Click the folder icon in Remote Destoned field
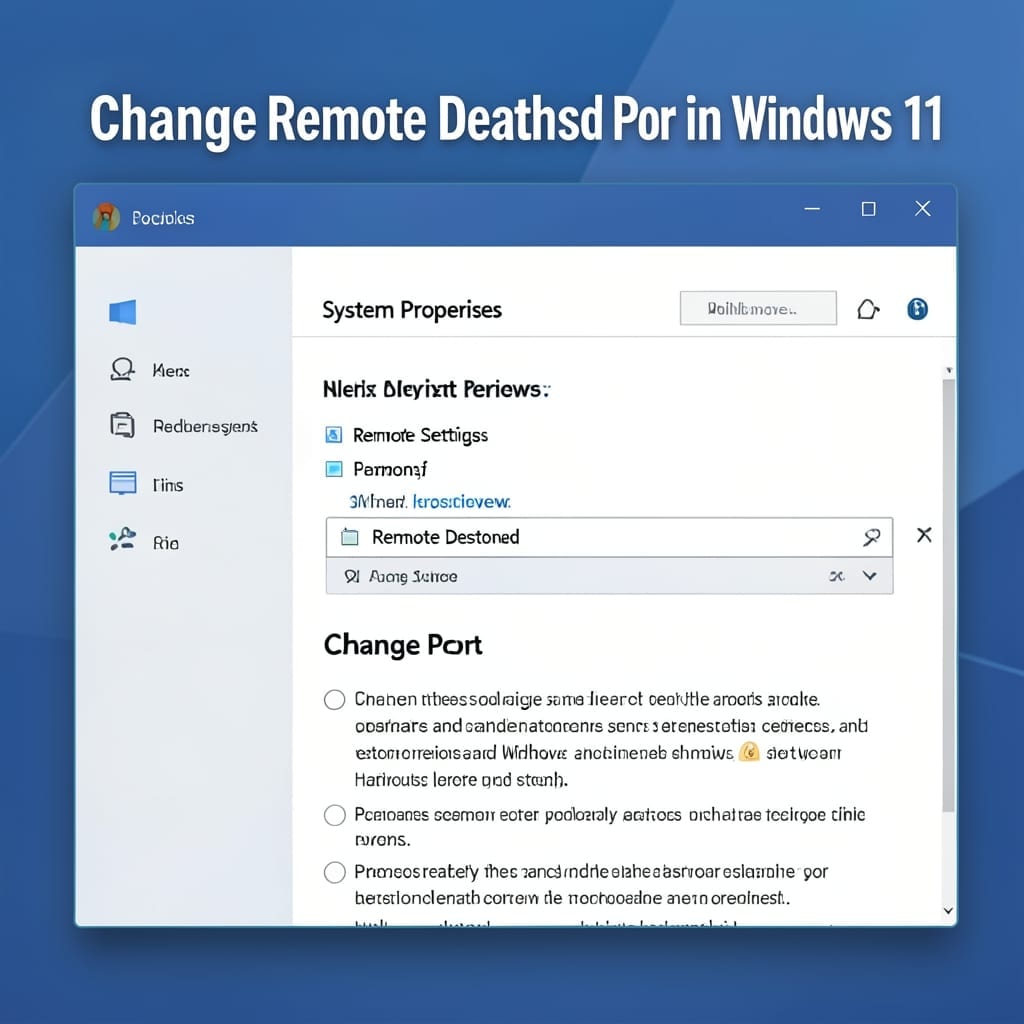Viewport: 1024px width, 1024px height. click(350, 537)
